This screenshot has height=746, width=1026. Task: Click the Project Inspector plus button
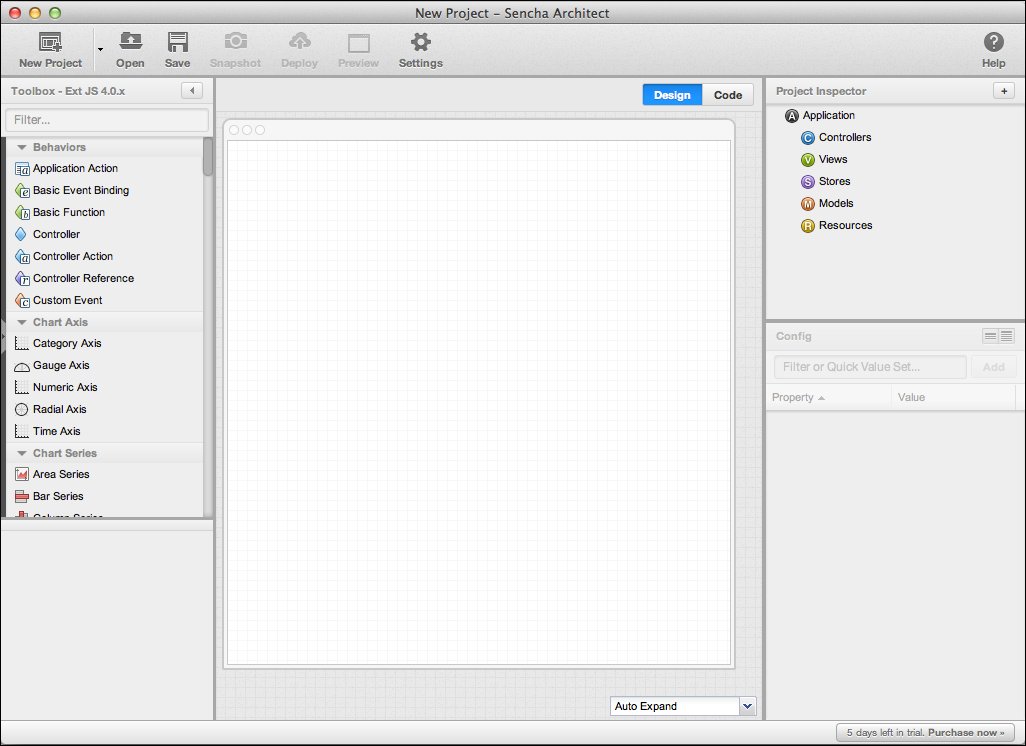point(1004,91)
